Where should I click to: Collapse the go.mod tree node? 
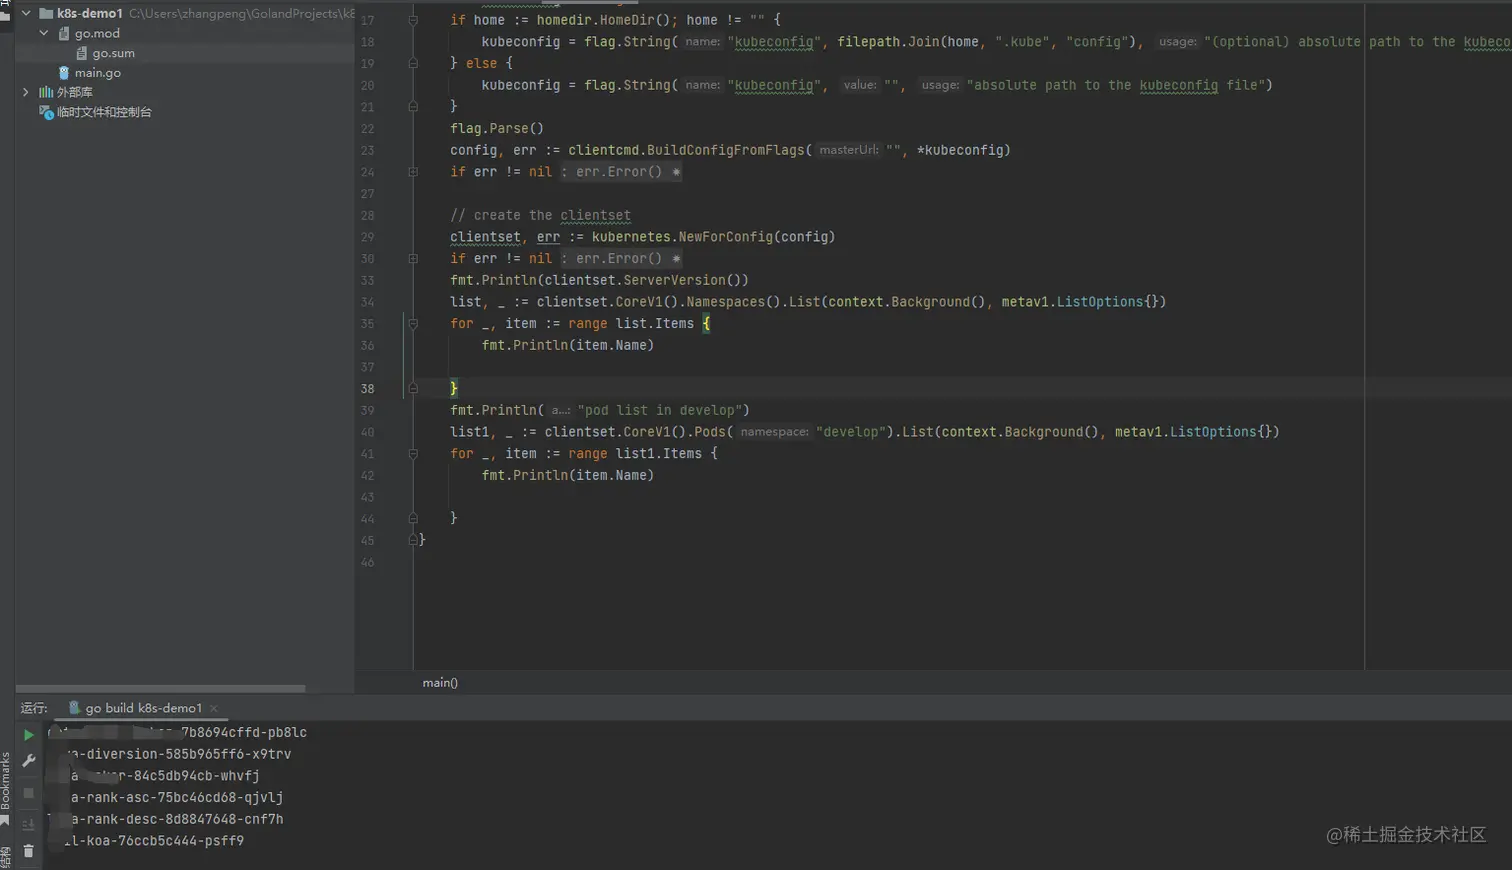[44, 33]
